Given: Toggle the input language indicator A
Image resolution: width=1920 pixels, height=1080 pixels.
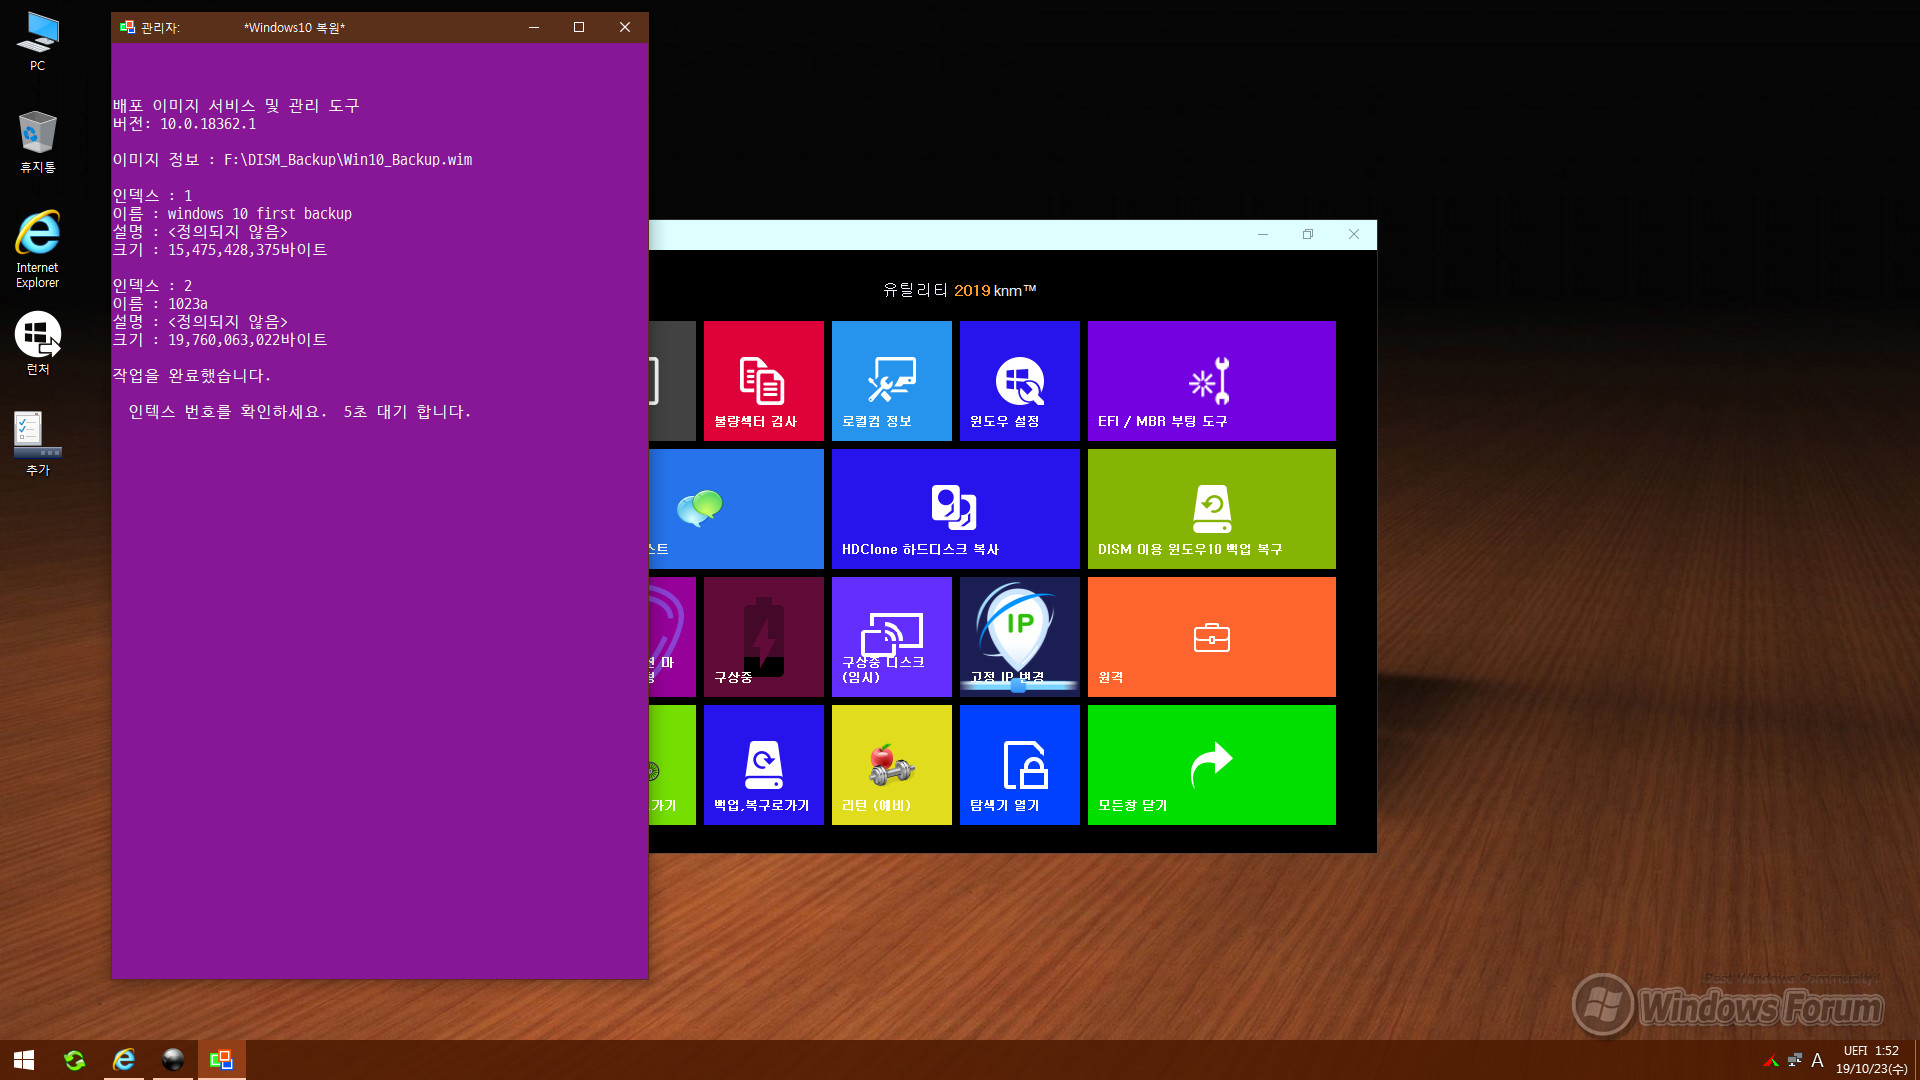Looking at the screenshot, I should click(x=1817, y=1060).
